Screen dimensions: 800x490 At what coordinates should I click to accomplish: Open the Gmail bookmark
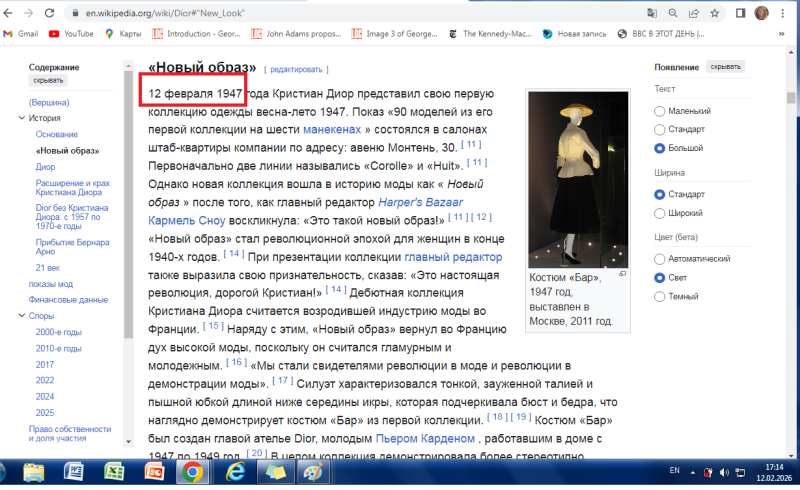(x=20, y=33)
